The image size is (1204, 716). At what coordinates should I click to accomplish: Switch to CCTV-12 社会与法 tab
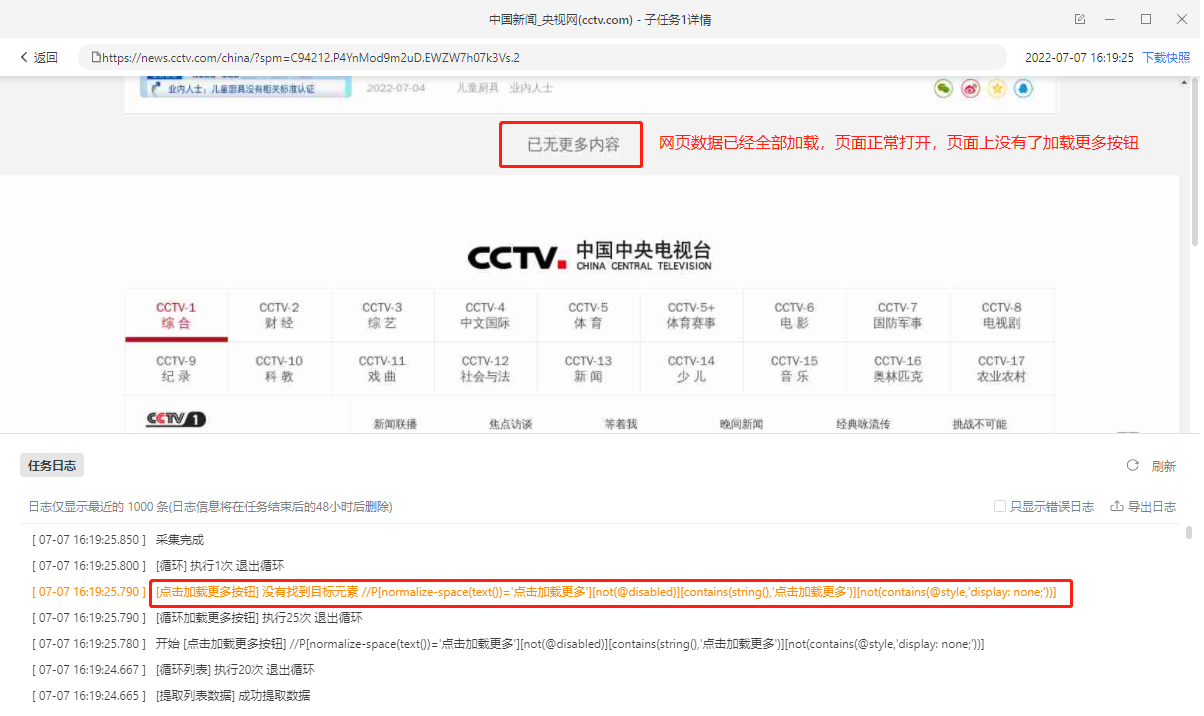(x=485, y=368)
